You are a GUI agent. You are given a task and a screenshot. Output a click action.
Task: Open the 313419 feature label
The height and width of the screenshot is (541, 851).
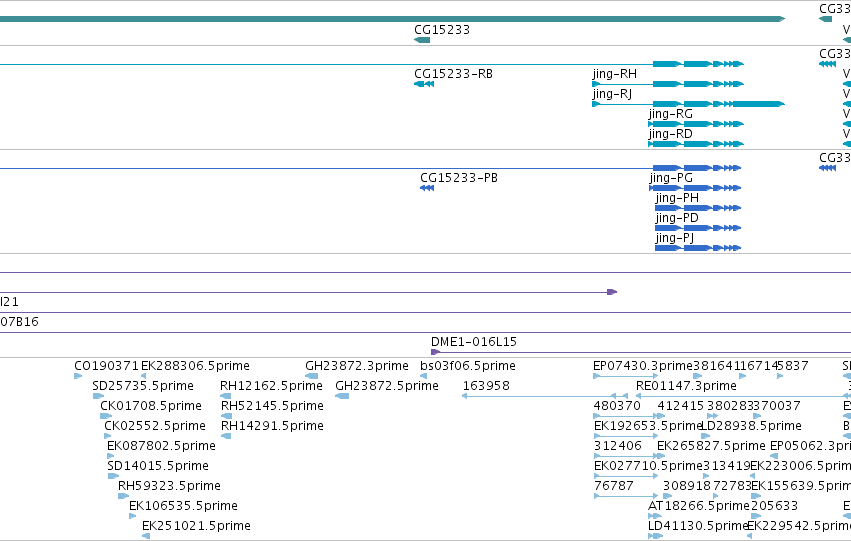click(x=727, y=466)
